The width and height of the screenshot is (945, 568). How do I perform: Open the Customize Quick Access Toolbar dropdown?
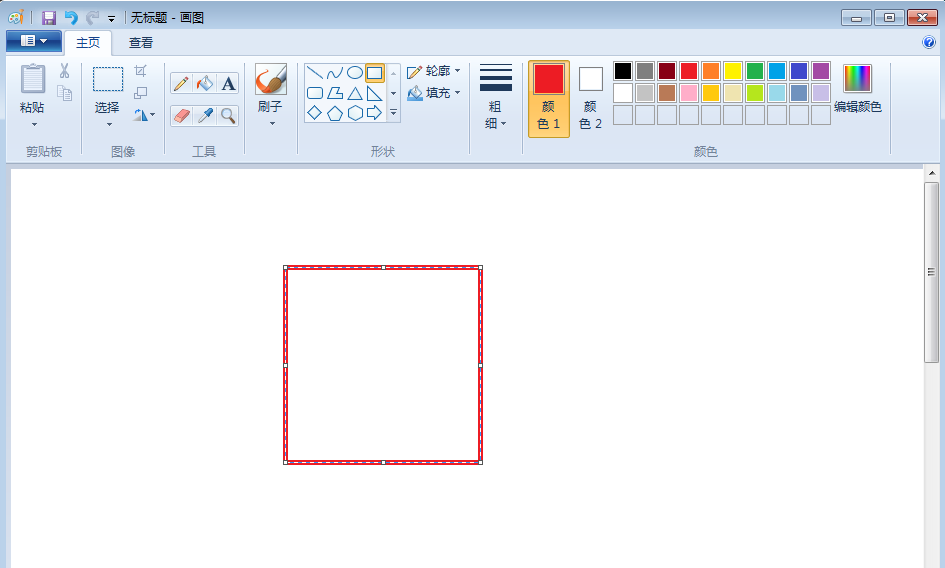click(x=111, y=19)
